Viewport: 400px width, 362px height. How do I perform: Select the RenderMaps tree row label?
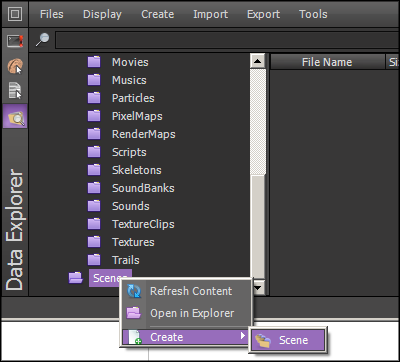coord(144,134)
